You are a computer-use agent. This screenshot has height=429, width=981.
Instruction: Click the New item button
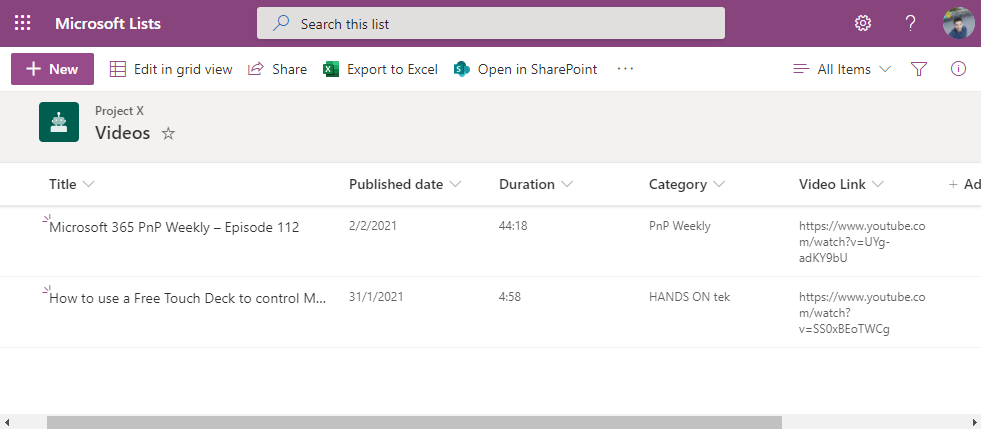point(52,69)
